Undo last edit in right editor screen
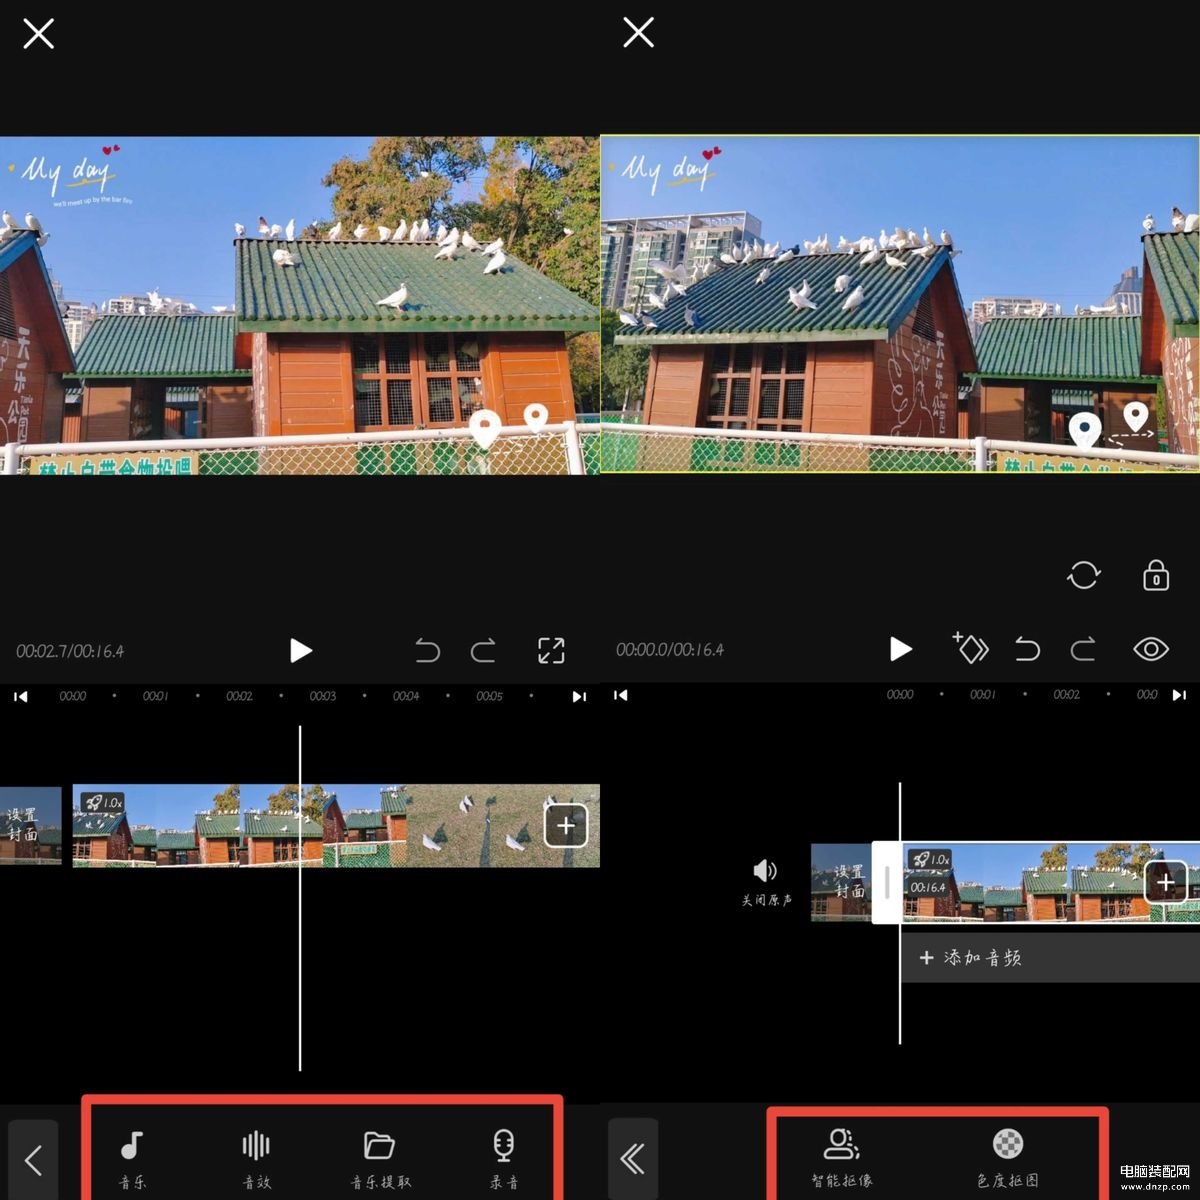The image size is (1200, 1200). click(x=1027, y=649)
